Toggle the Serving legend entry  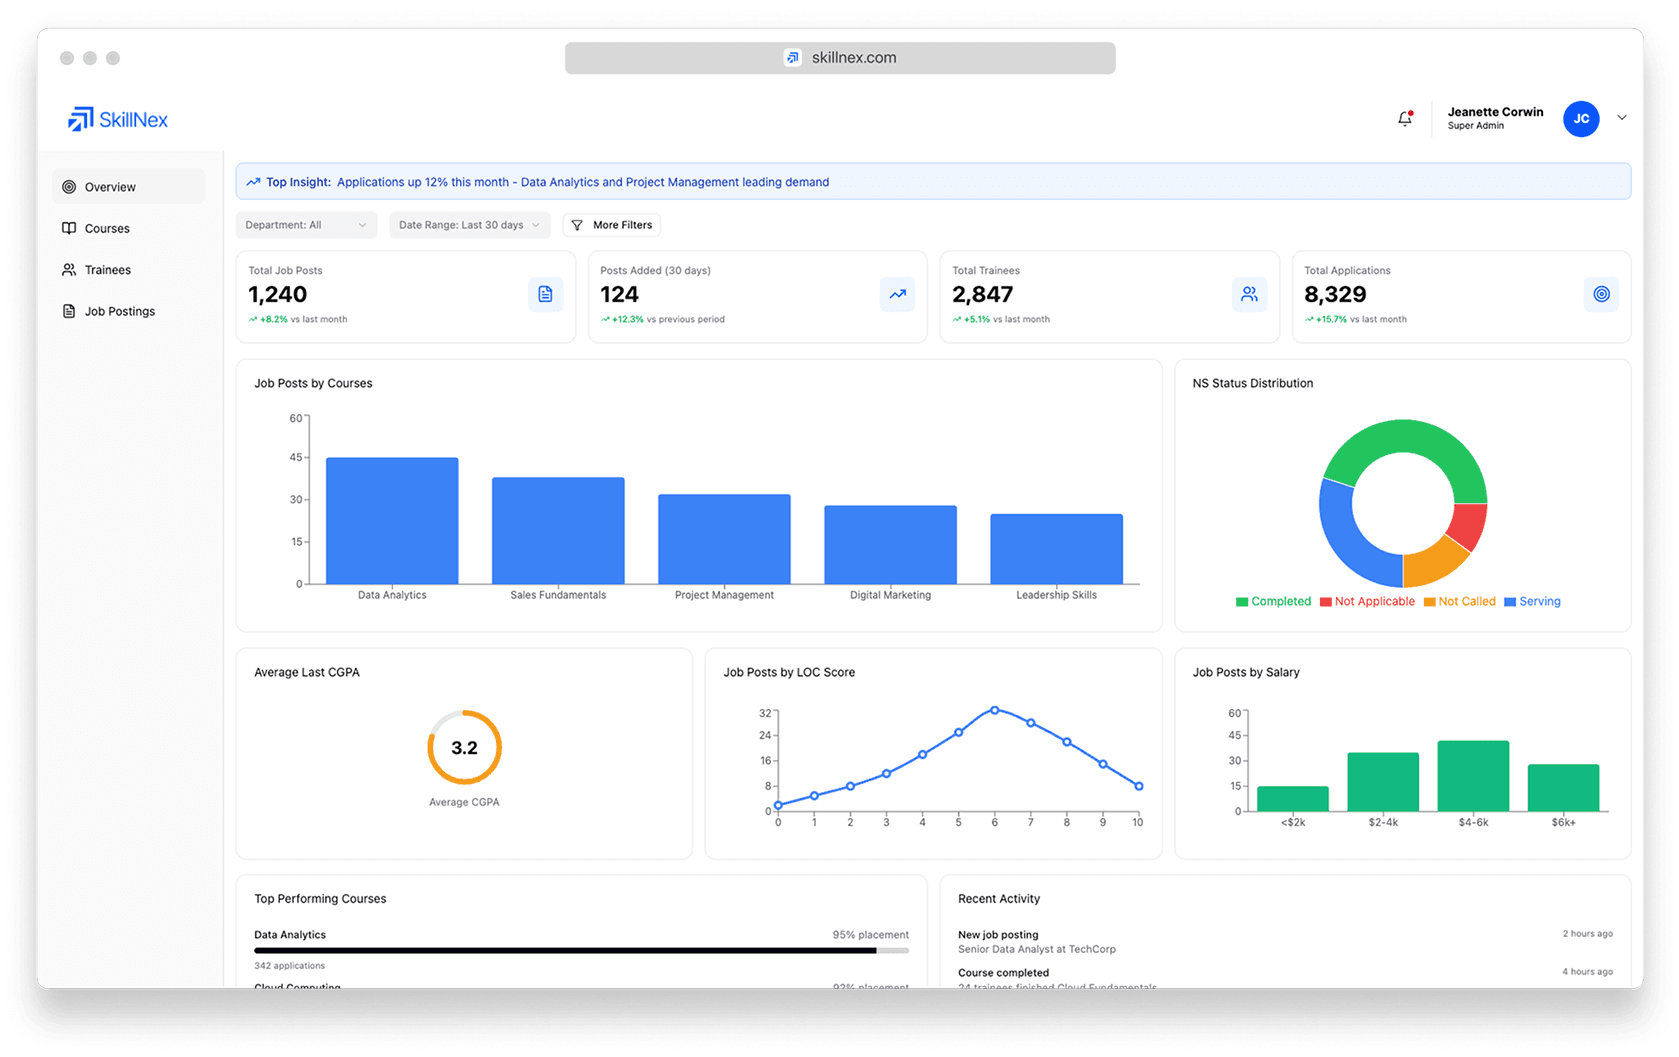pyautogui.click(x=1532, y=602)
